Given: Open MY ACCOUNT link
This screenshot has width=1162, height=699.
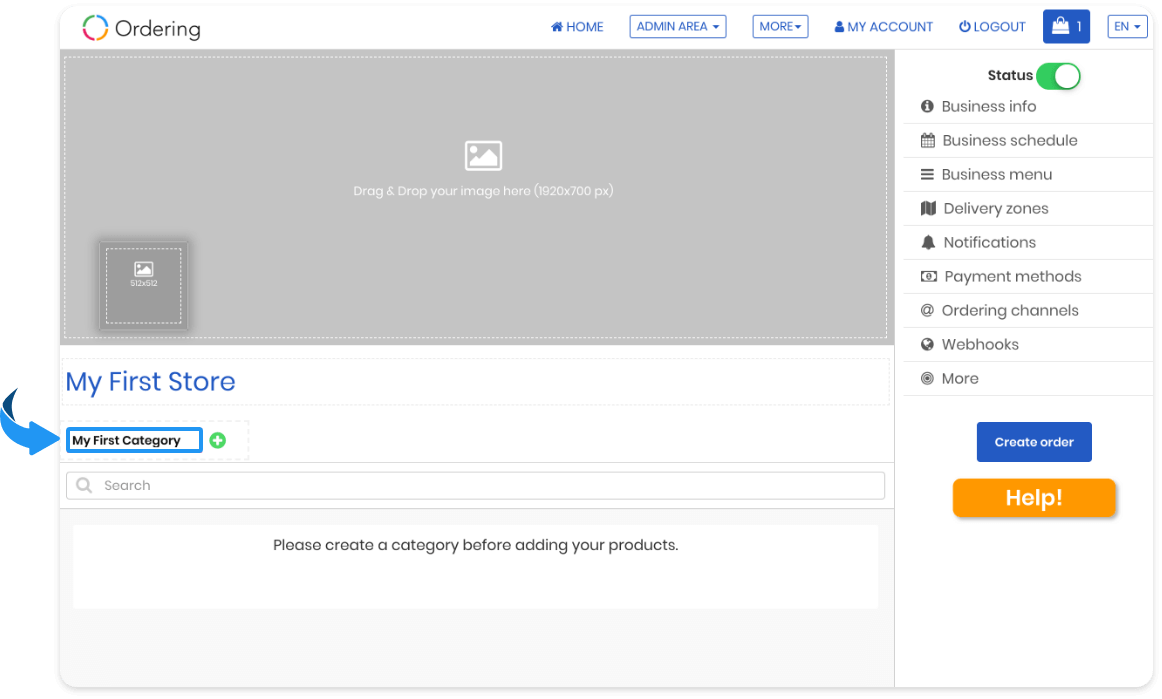Looking at the screenshot, I should coord(883,27).
